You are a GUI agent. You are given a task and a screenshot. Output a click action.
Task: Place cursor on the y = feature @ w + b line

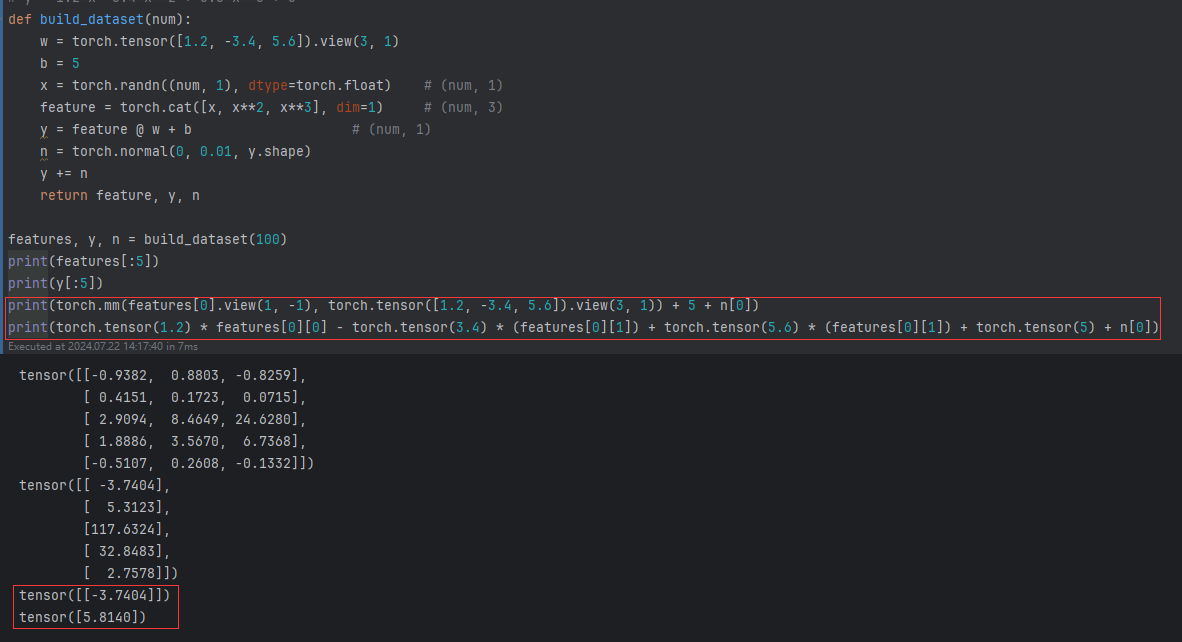tap(116, 129)
